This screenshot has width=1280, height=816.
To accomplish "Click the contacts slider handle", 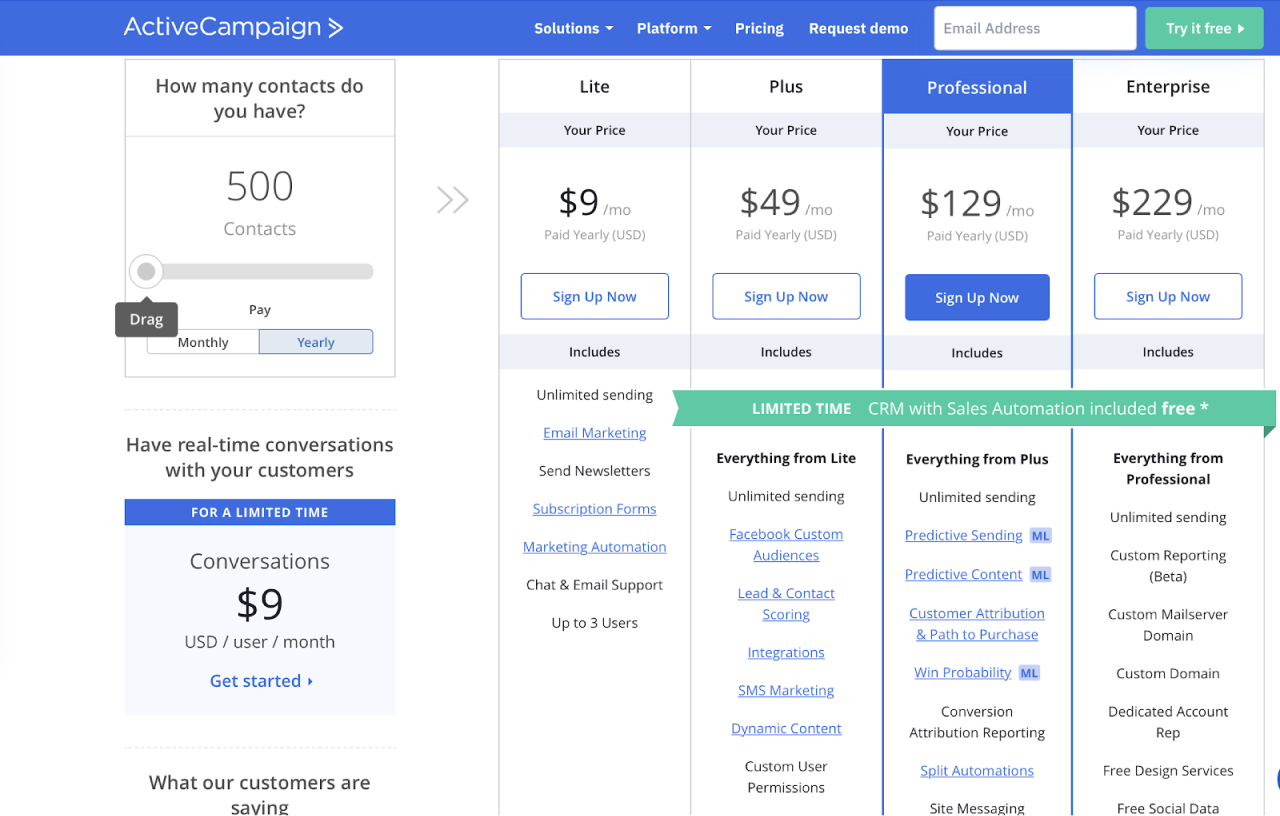I will tap(146, 271).
